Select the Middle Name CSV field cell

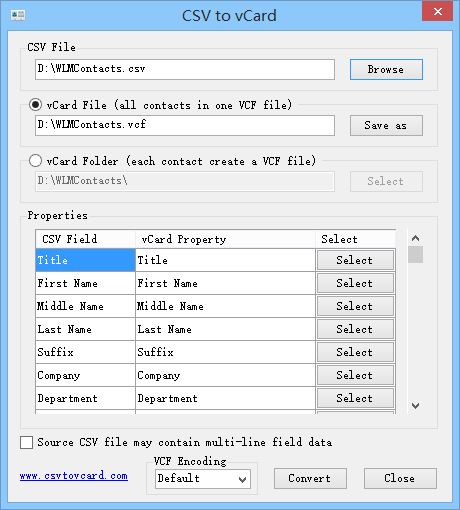pos(85,306)
